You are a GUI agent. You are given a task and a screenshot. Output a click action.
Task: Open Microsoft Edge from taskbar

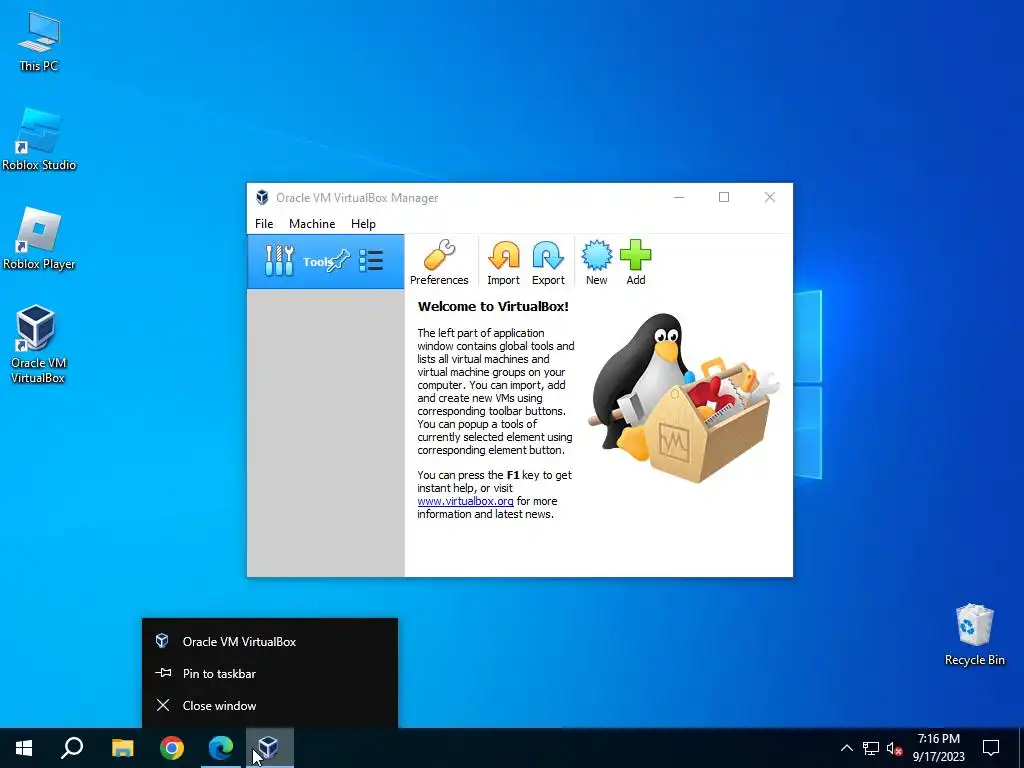coord(221,748)
